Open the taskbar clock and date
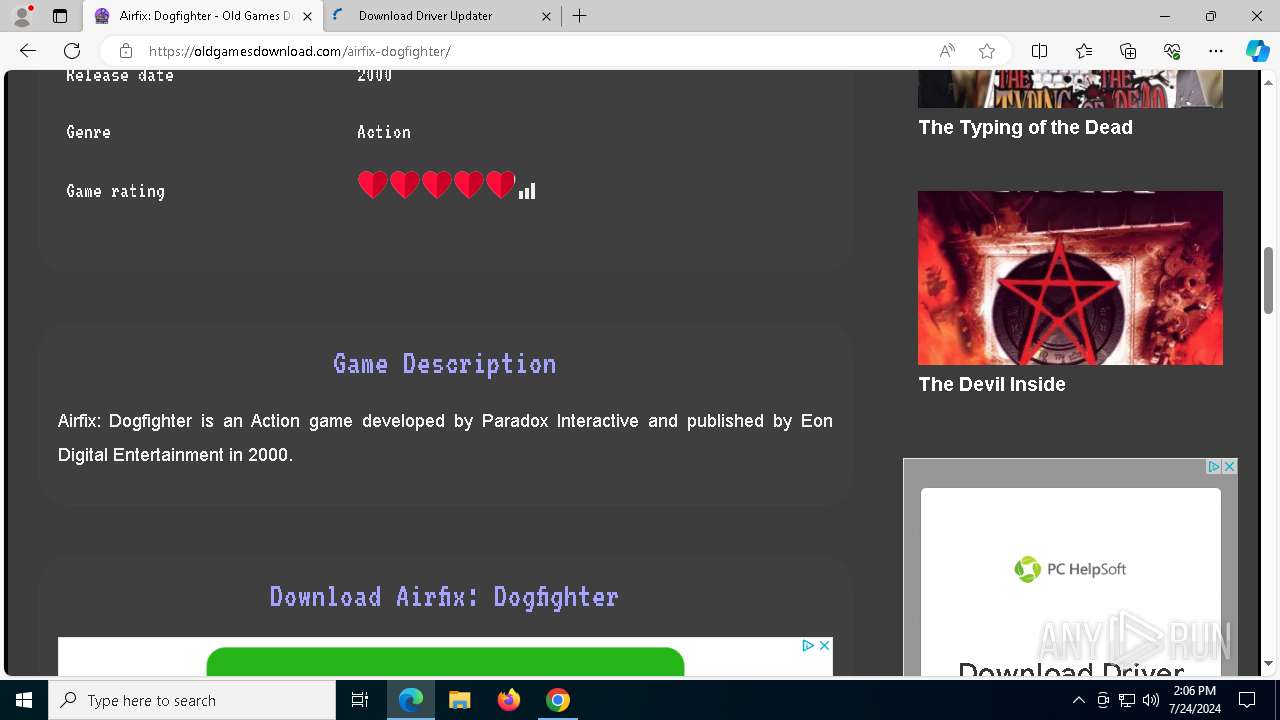1280x720 pixels. pyautogui.click(x=1195, y=700)
